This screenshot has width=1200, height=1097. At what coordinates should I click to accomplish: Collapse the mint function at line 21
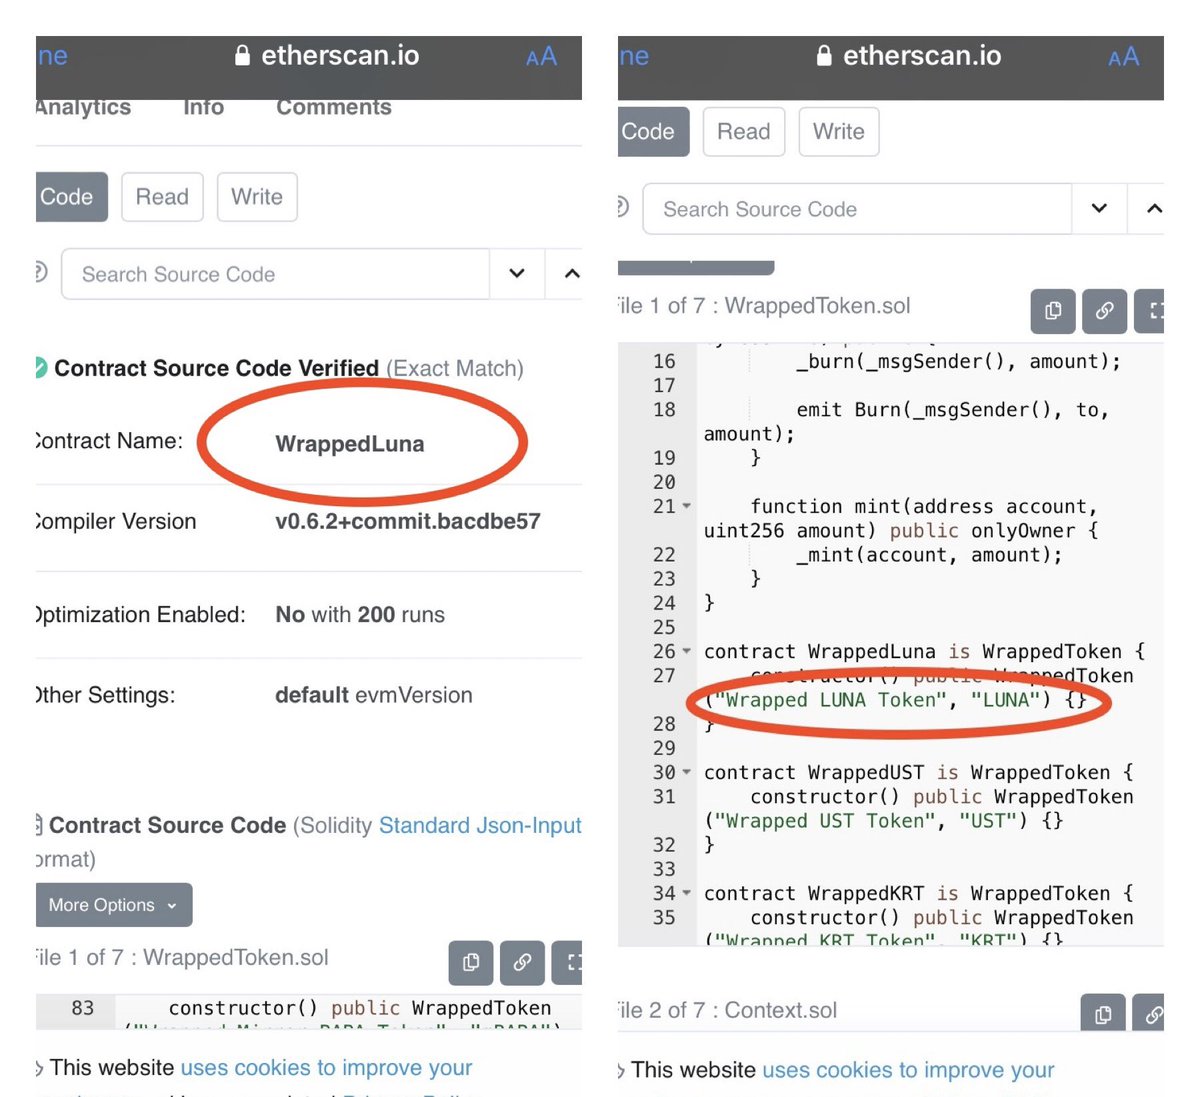click(x=687, y=507)
